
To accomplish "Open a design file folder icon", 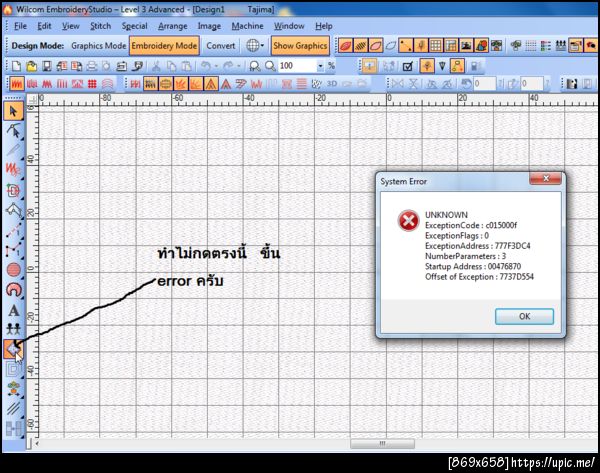I will tap(31, 66).
